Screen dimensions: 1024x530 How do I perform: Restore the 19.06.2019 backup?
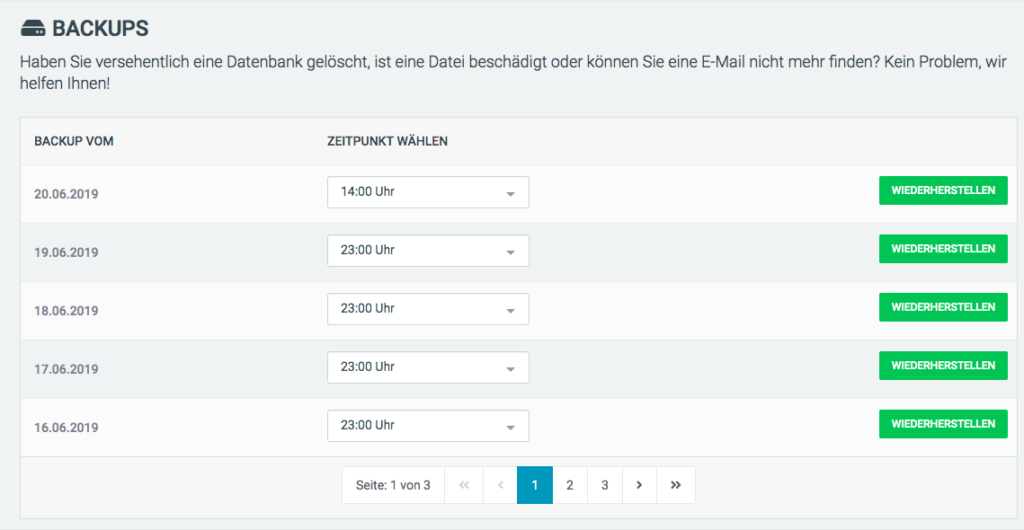tap(943, 249)
